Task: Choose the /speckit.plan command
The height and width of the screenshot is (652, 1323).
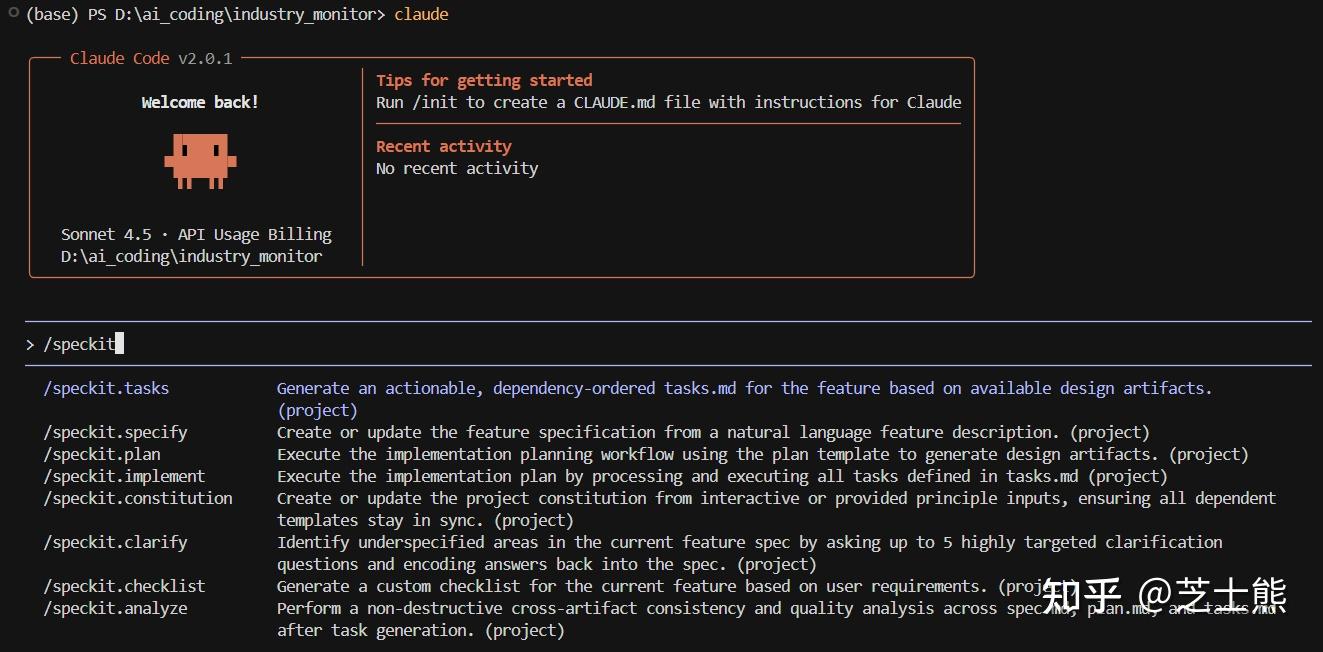Action: [x=101, y=454]
